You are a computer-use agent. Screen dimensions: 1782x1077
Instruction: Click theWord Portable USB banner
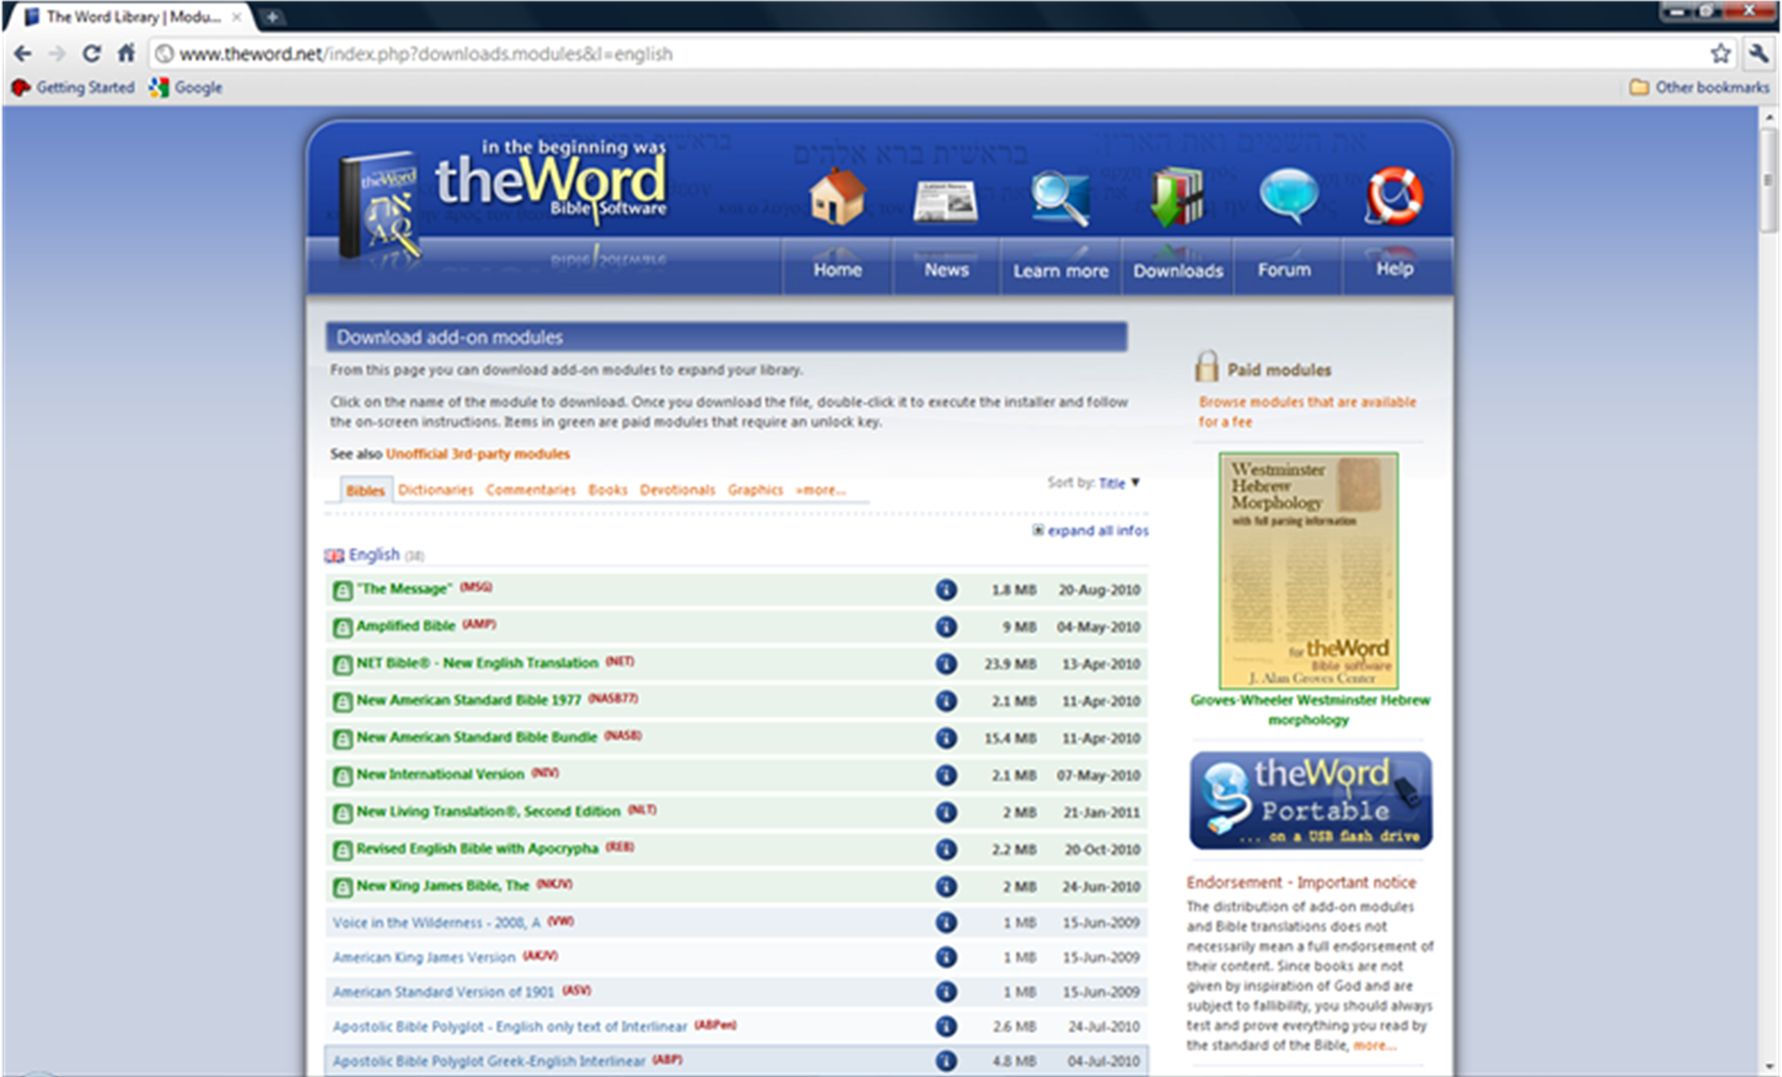(x=1310, y=800)
